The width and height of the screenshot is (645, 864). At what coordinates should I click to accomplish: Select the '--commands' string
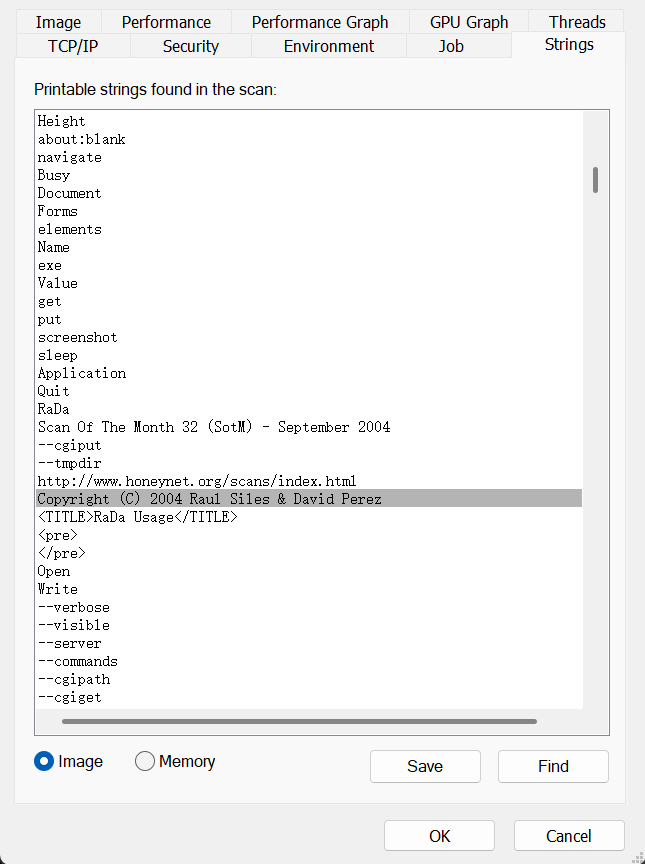309,661
